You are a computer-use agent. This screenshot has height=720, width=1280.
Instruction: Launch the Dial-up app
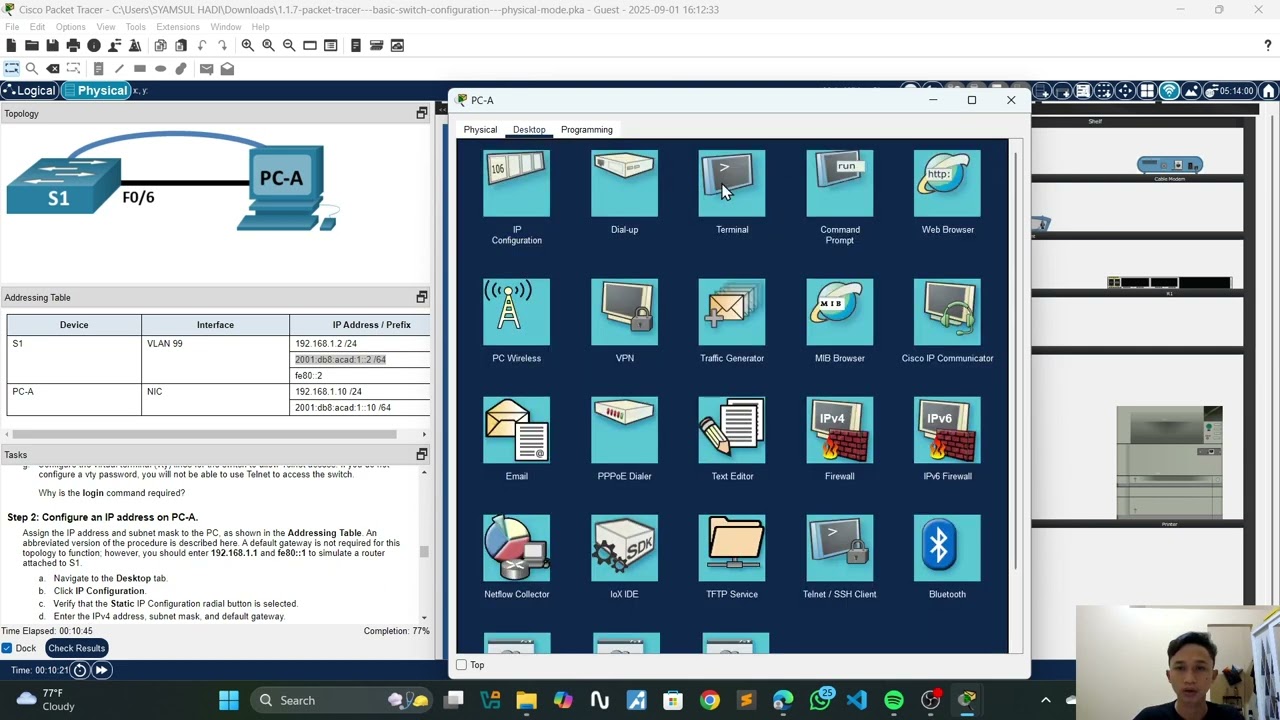click(x=624, y=184)
